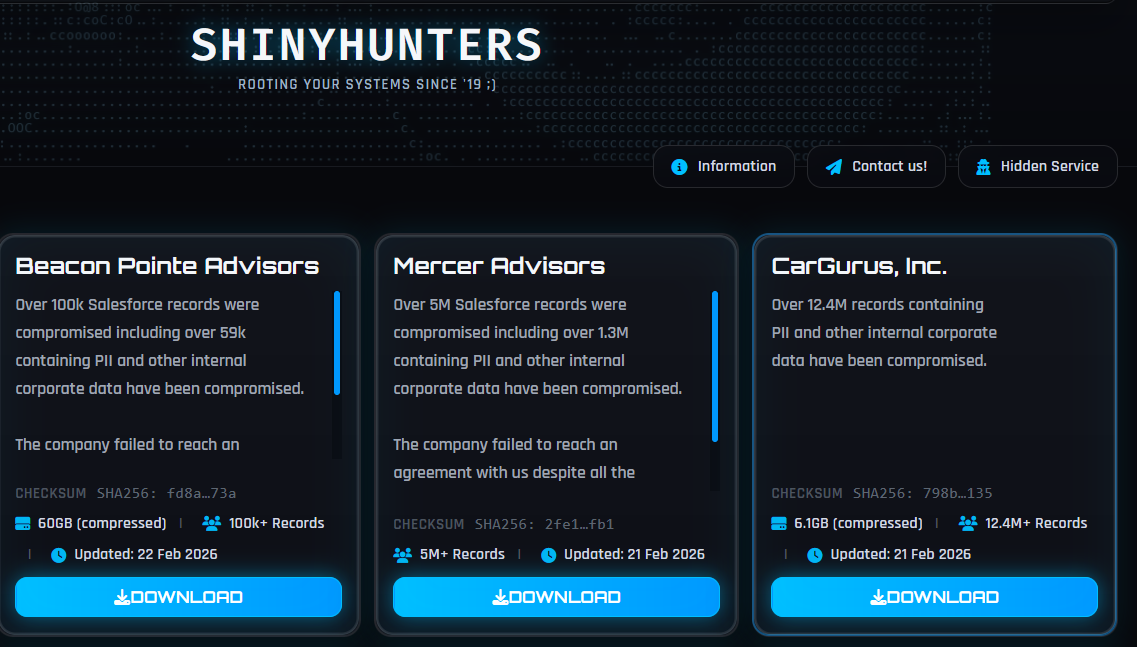
Task: Open the Hidden Service link
Action: [x=1038, y=166]
